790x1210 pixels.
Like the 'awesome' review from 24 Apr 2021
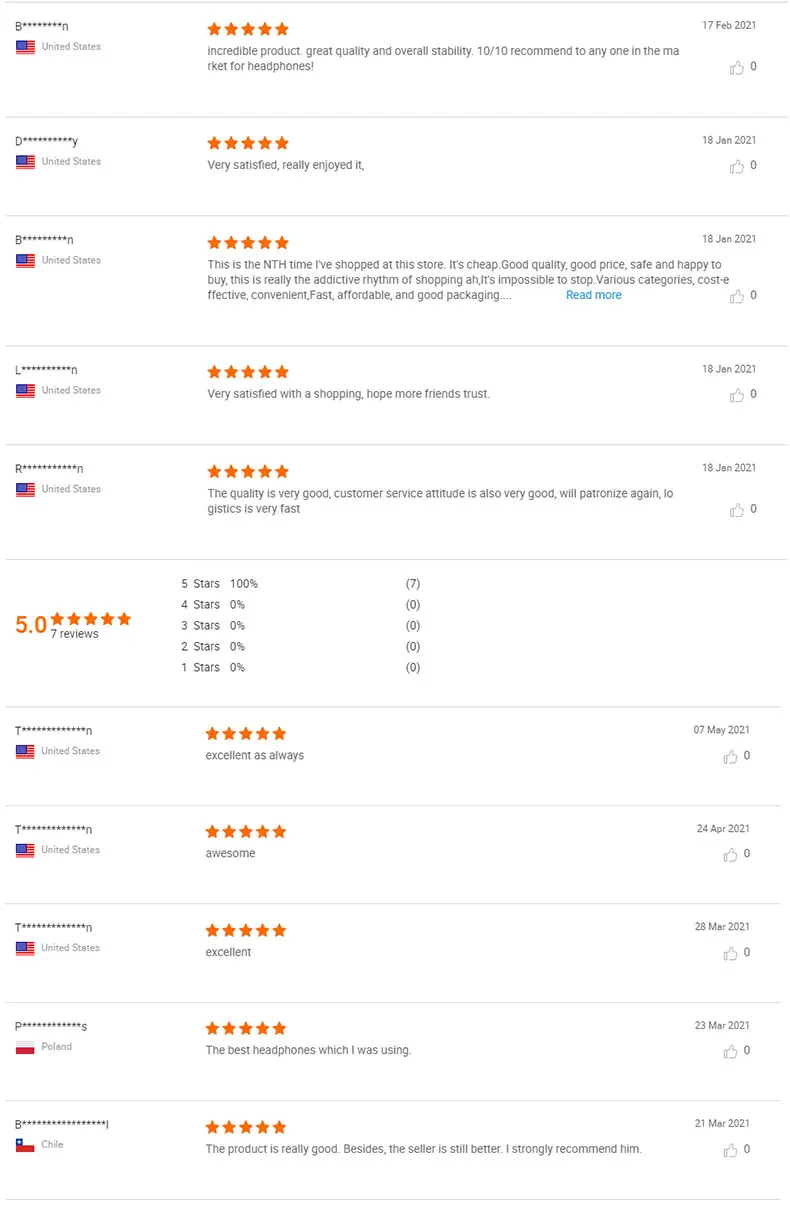click(731, 855)
